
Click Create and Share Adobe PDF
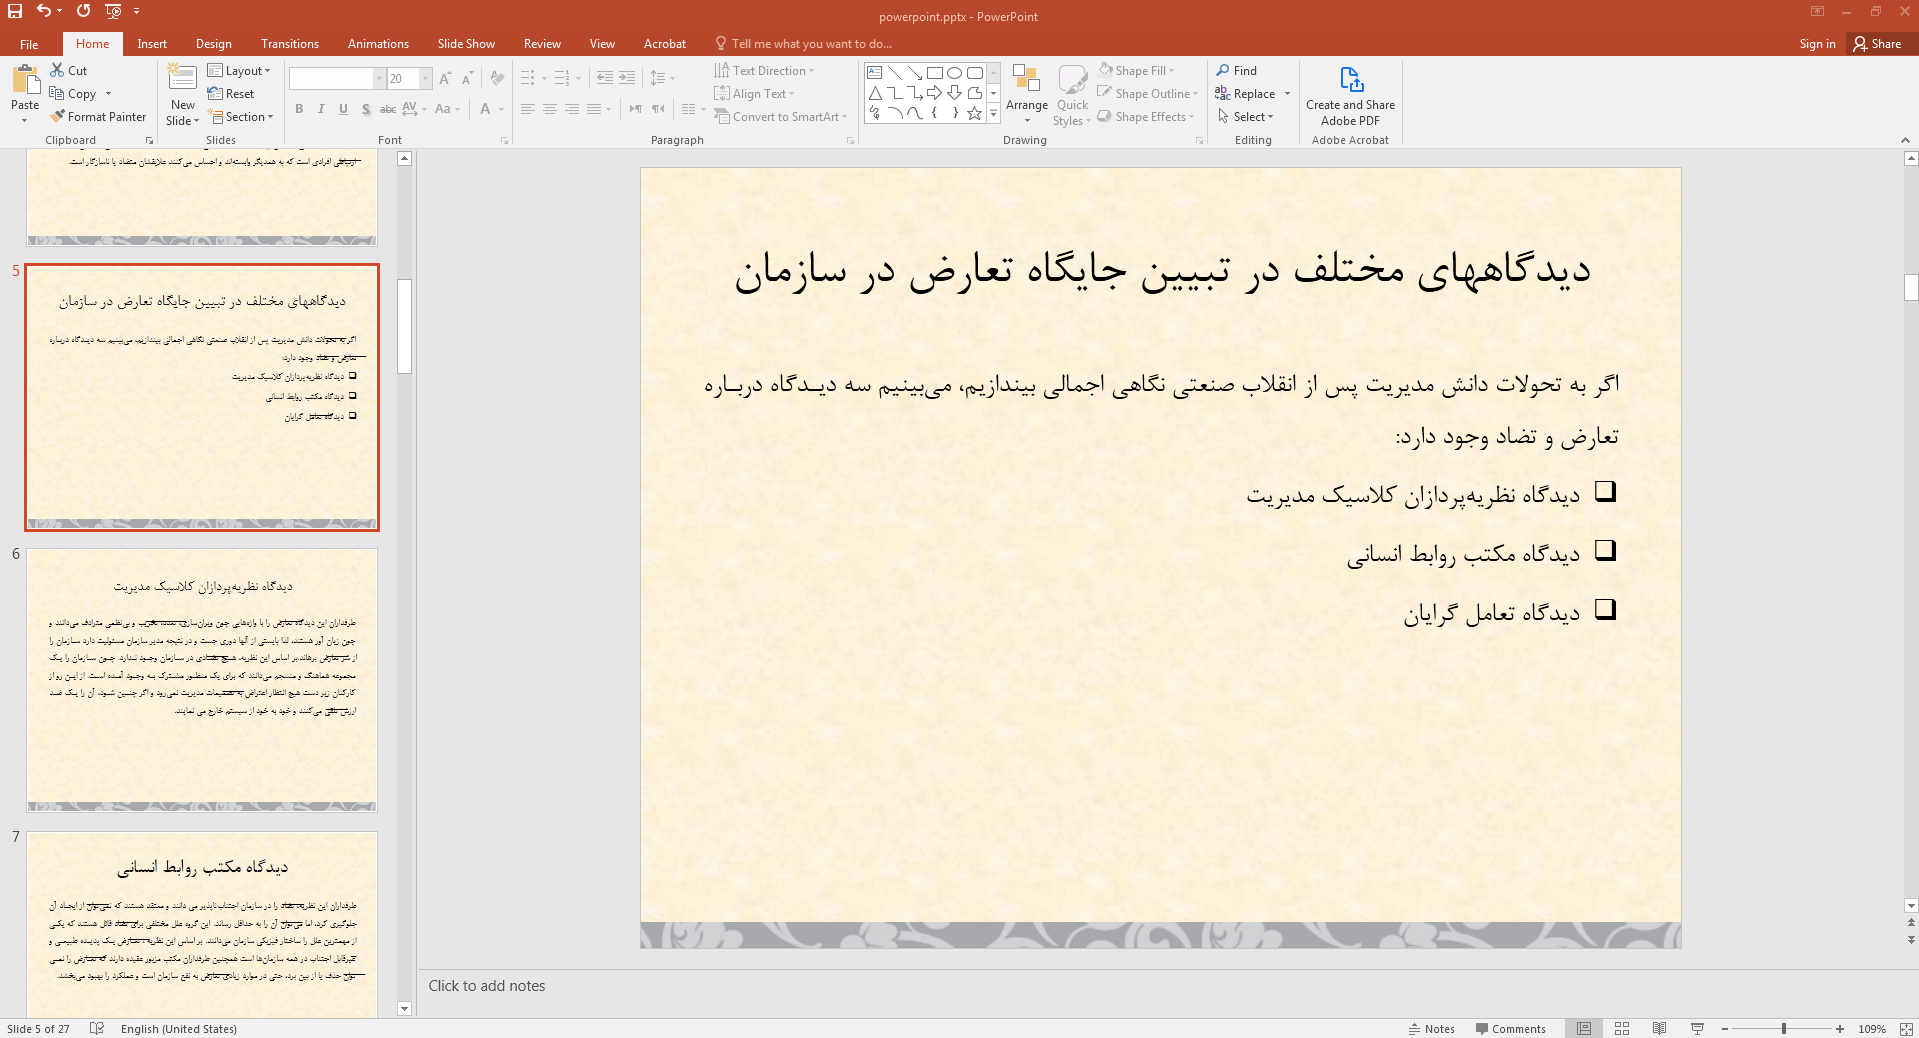point(1350,96)
